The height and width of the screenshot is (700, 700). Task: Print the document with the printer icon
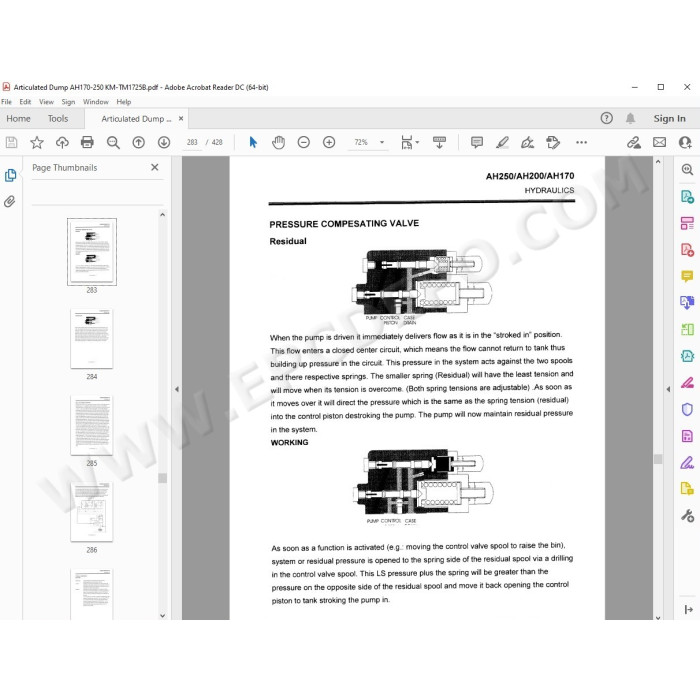(x=87, y=142)
